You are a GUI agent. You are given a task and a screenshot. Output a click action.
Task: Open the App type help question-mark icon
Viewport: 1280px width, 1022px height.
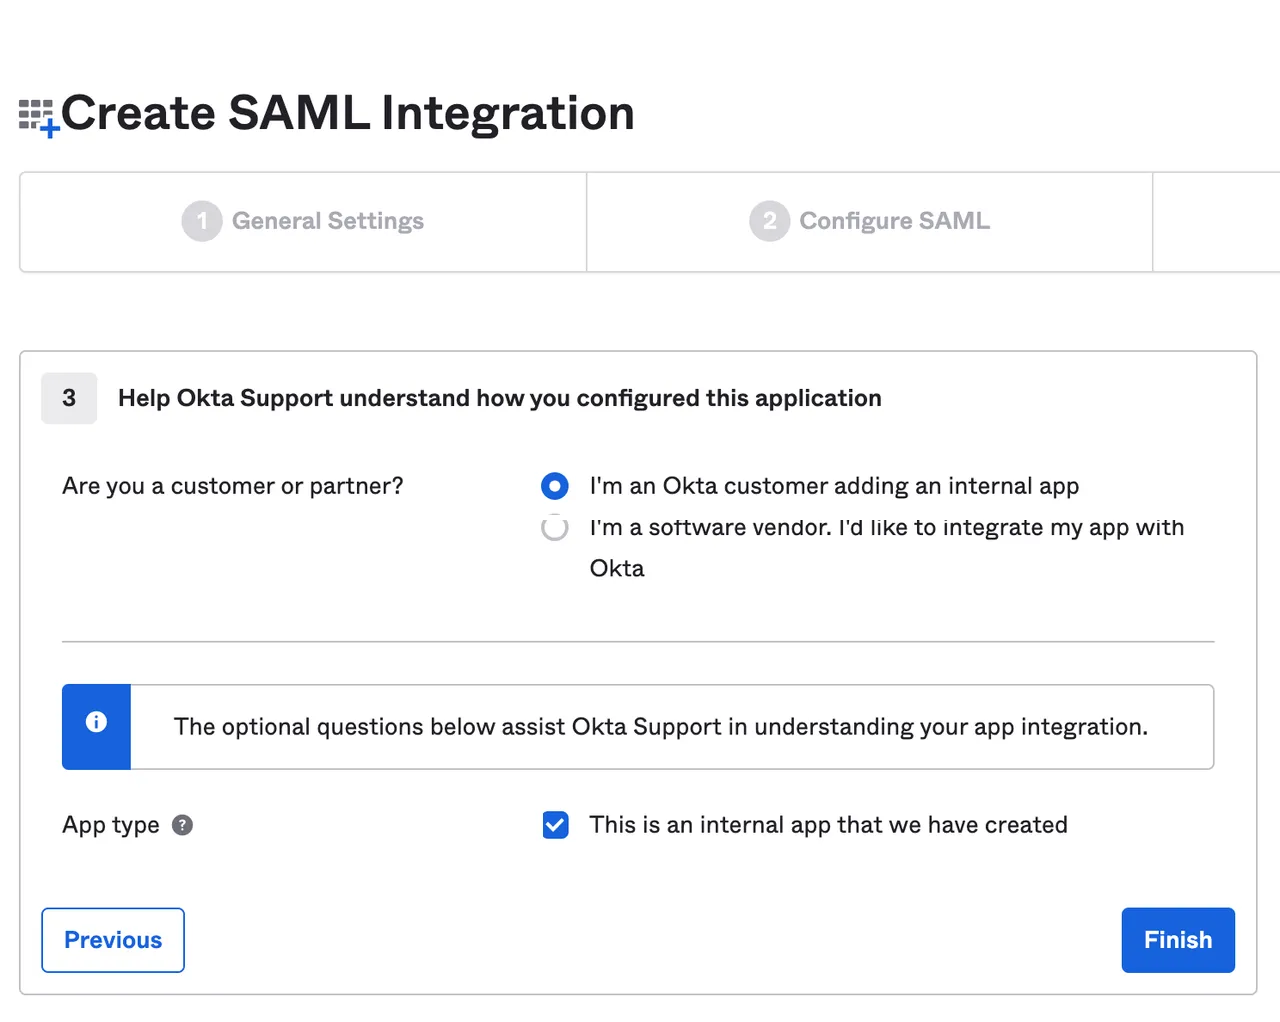click(x=182, y=825)
